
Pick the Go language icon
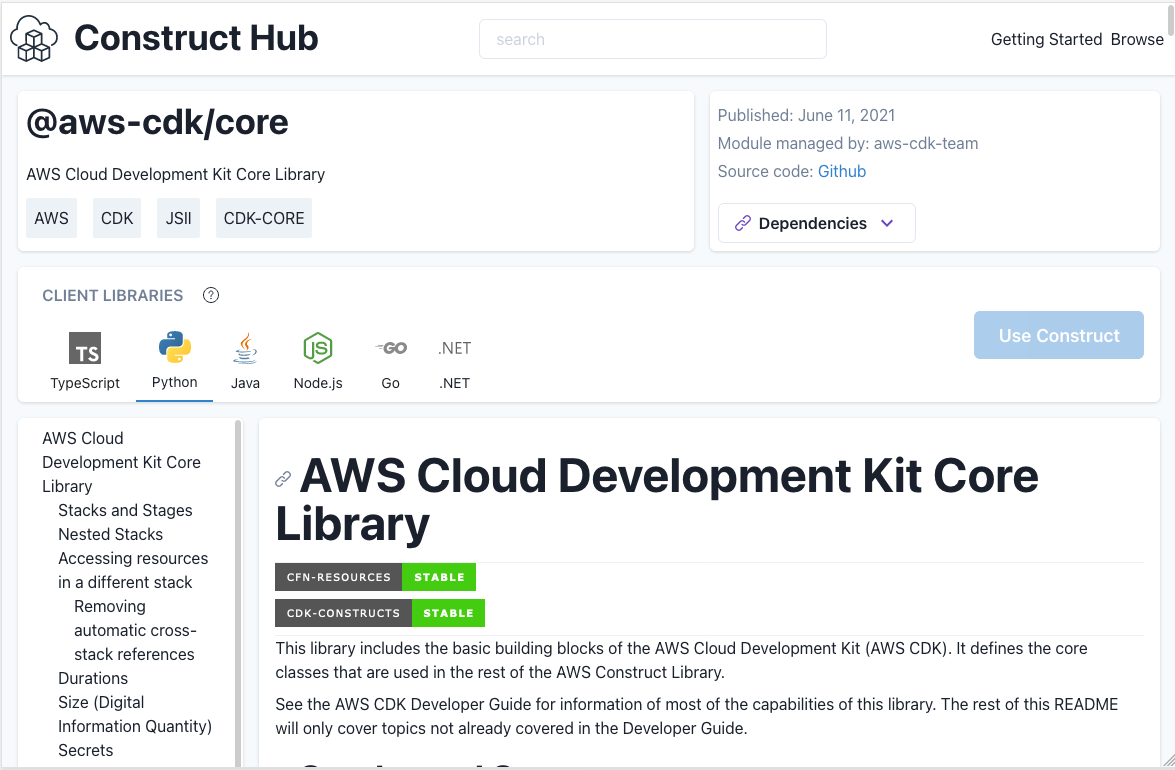tap(390, 348)
